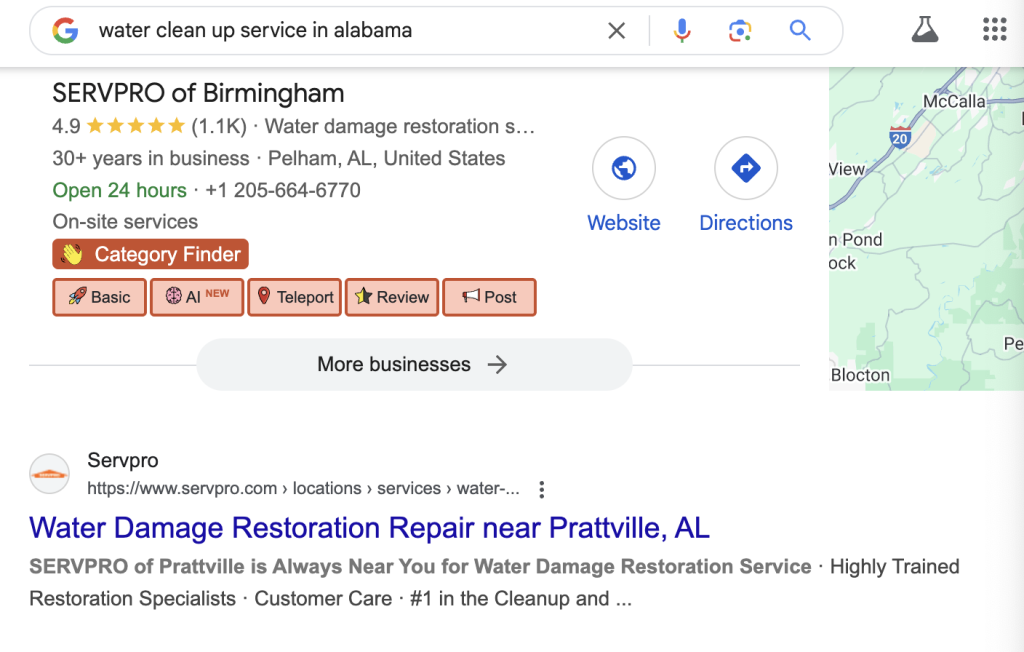
Task: Click the Post button
Action: click(489, 297)
